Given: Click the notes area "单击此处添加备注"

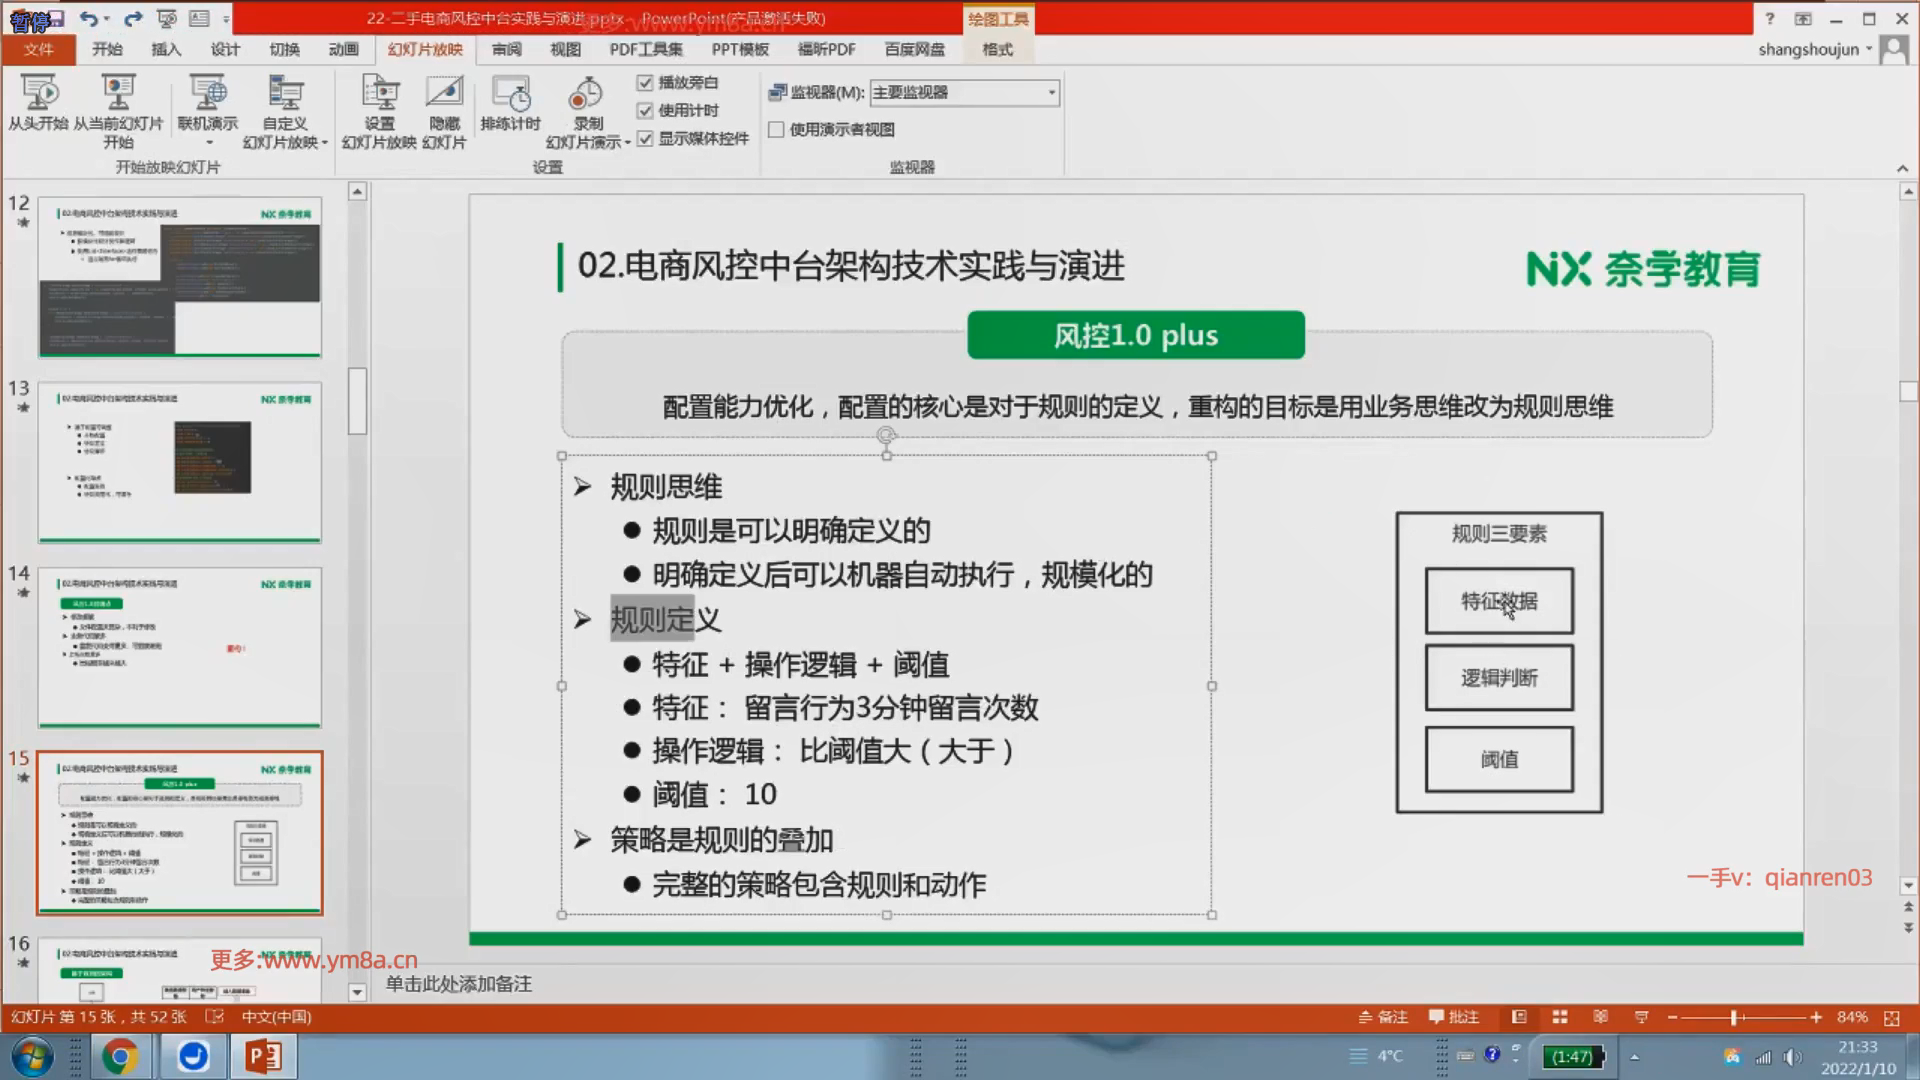Looking at the screenshot, I should click(x=459, y=984).
